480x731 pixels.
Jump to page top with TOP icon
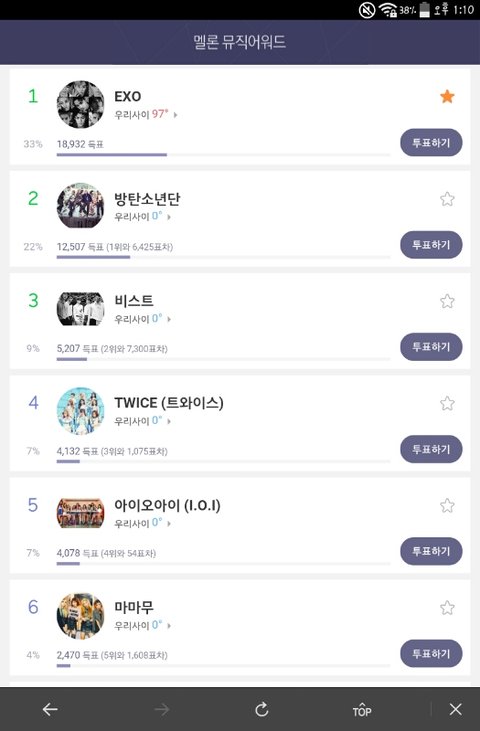(x=362, y=710)
